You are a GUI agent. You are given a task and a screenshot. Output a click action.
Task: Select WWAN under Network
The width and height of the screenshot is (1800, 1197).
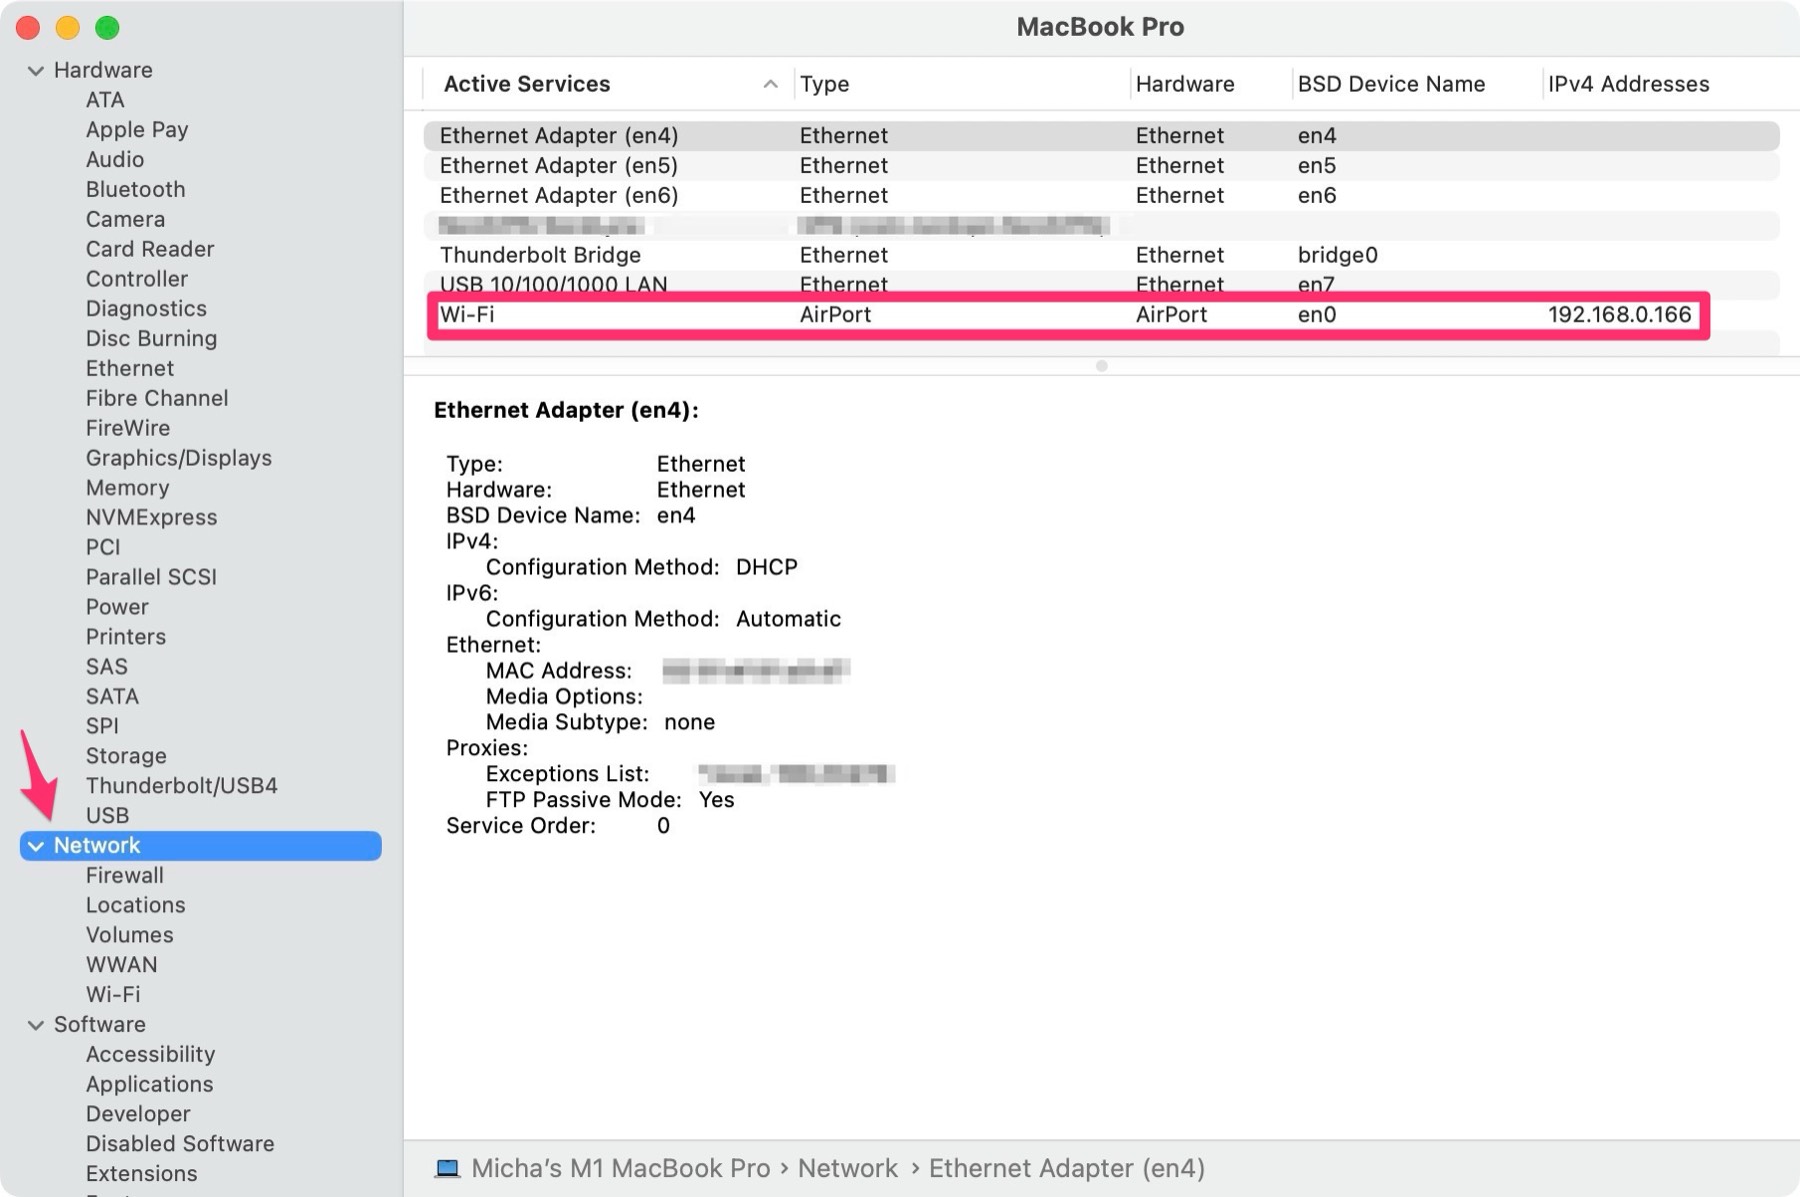tap(121, 965)
